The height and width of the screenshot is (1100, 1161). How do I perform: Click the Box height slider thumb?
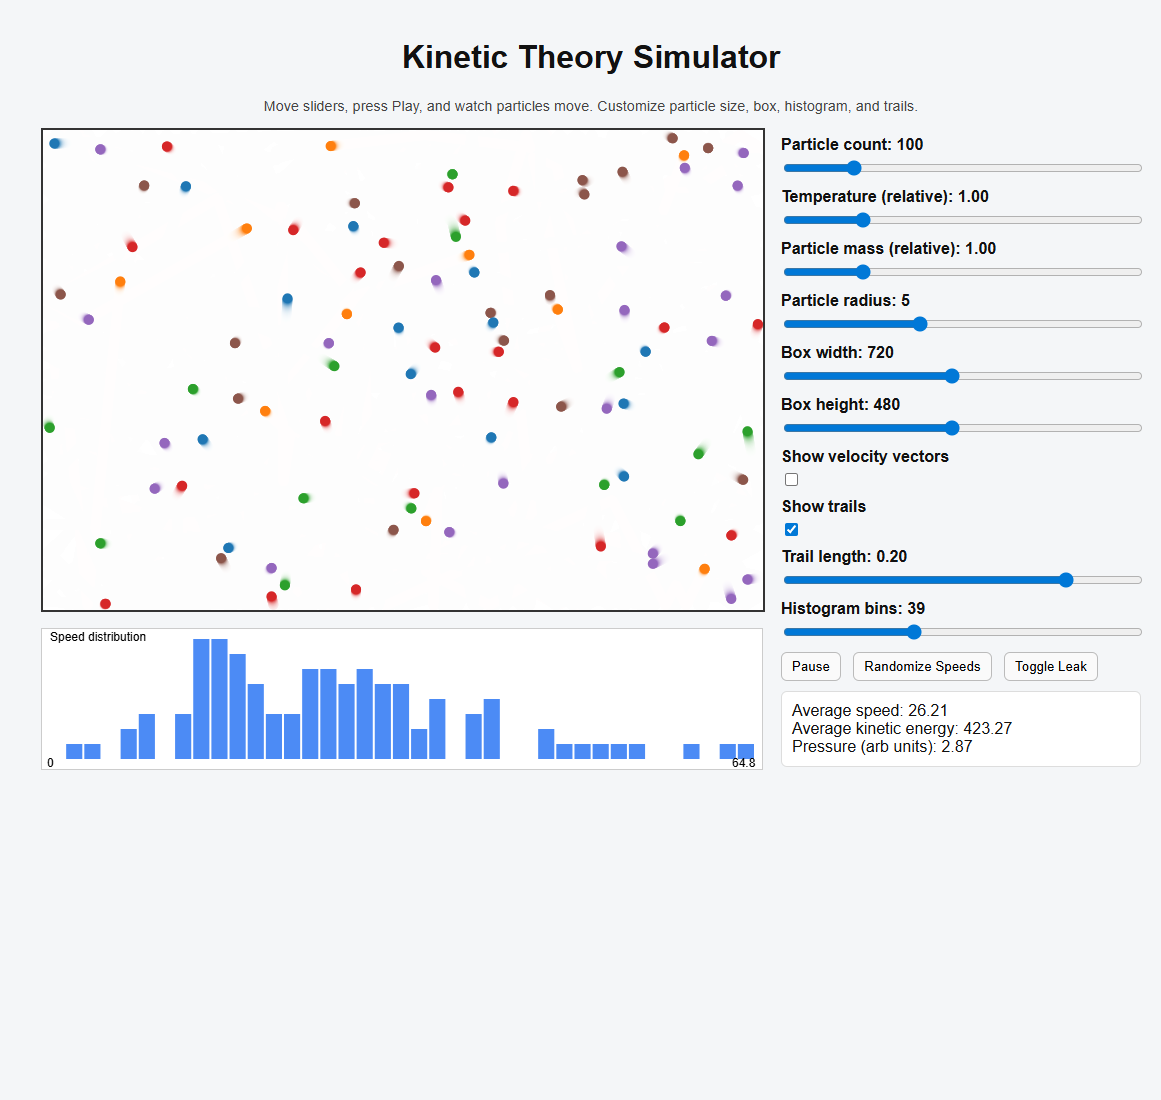(952, 428)
